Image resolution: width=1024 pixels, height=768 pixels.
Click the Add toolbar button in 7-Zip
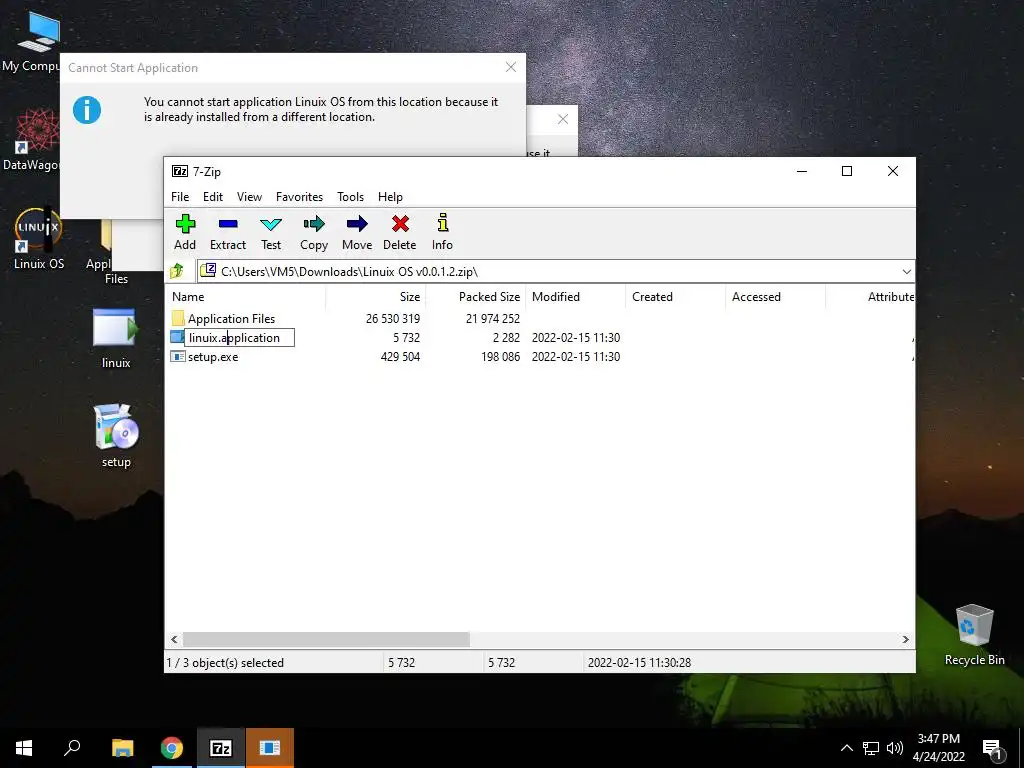[x=185, y=232]
